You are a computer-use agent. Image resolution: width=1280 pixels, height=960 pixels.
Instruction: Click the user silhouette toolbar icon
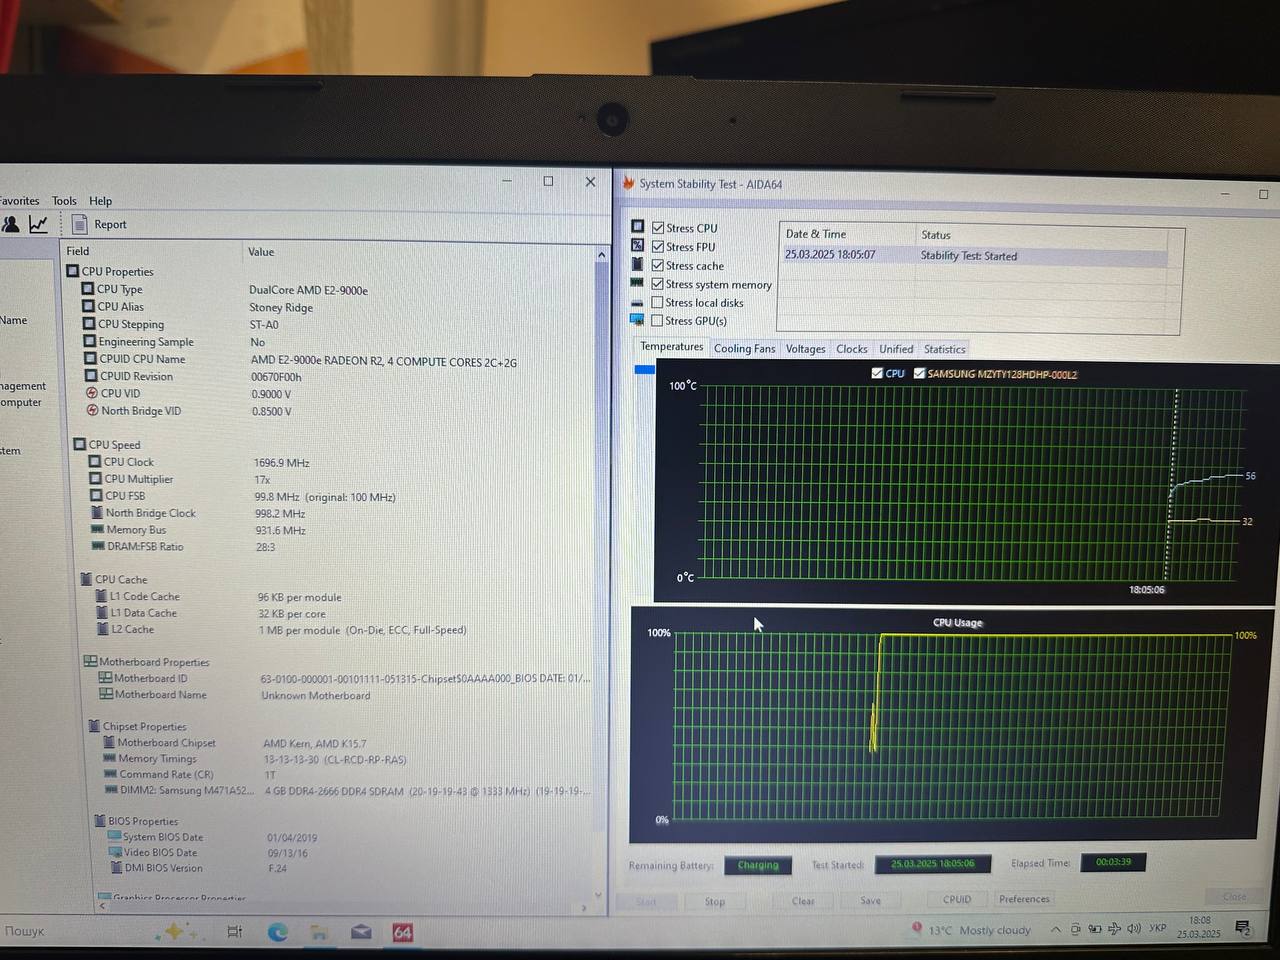point(11,224)
